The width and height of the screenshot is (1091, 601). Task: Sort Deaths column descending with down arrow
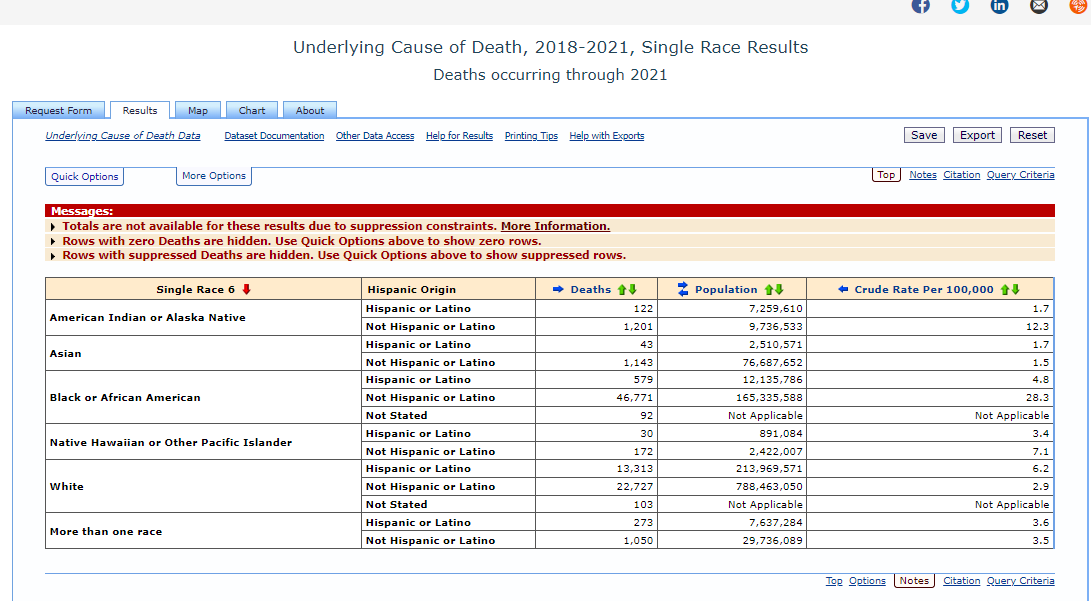point(632,289)
